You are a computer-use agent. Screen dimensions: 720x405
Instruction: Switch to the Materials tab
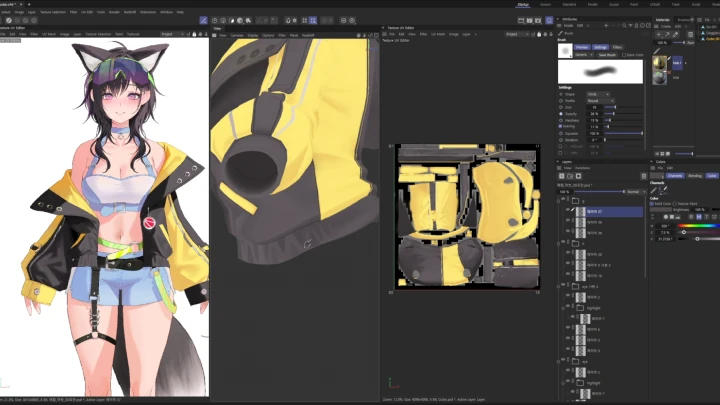click(x=663, y=20)
